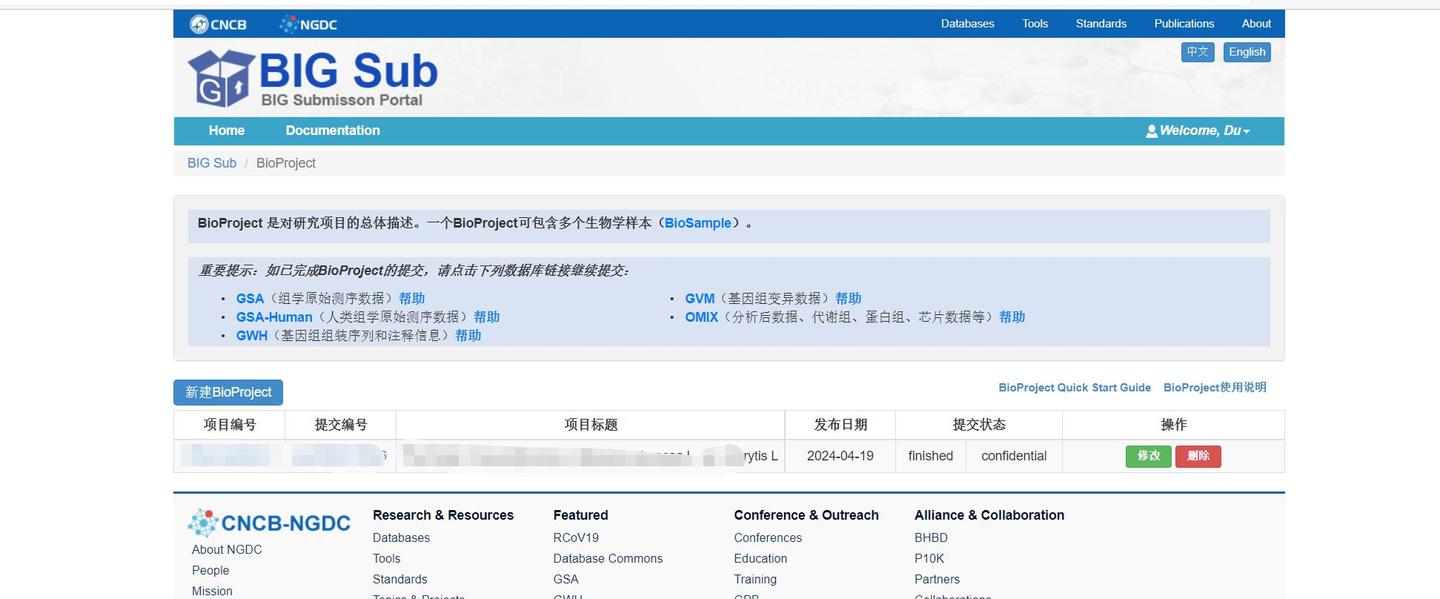Open Publications in the top navigation

coord(1184,24)
